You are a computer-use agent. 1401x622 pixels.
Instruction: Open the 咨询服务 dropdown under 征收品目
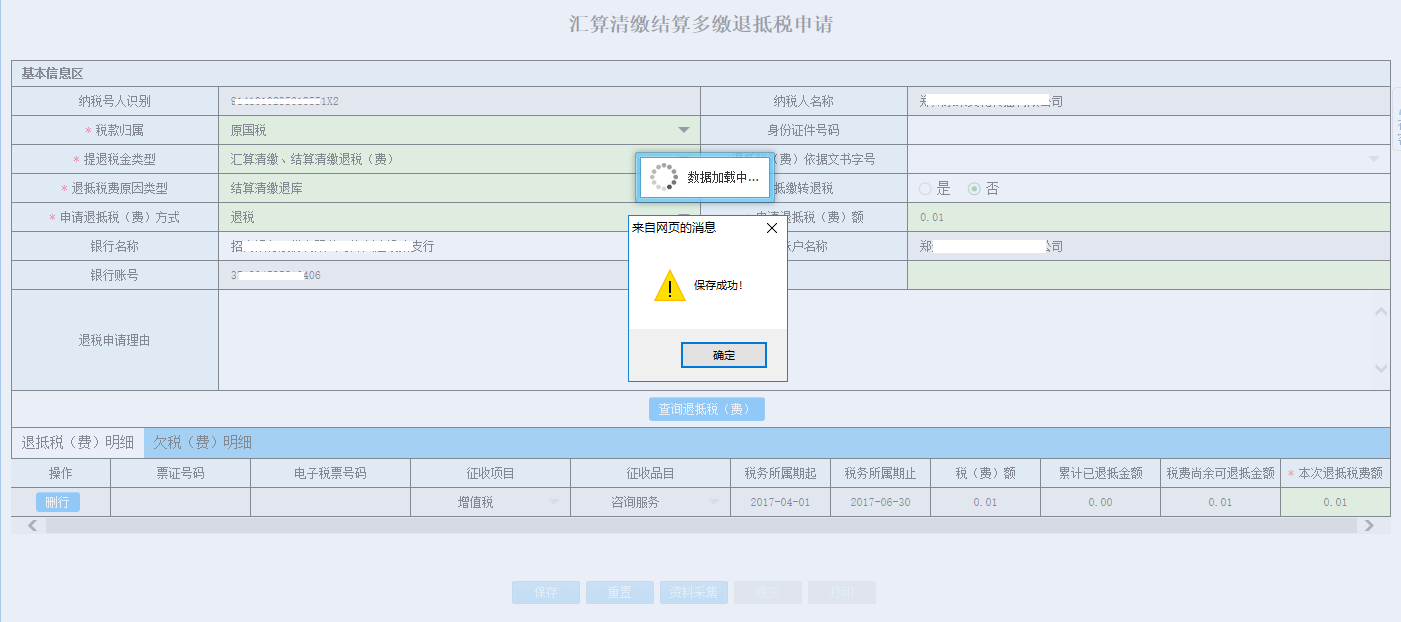tap(711, 501)
